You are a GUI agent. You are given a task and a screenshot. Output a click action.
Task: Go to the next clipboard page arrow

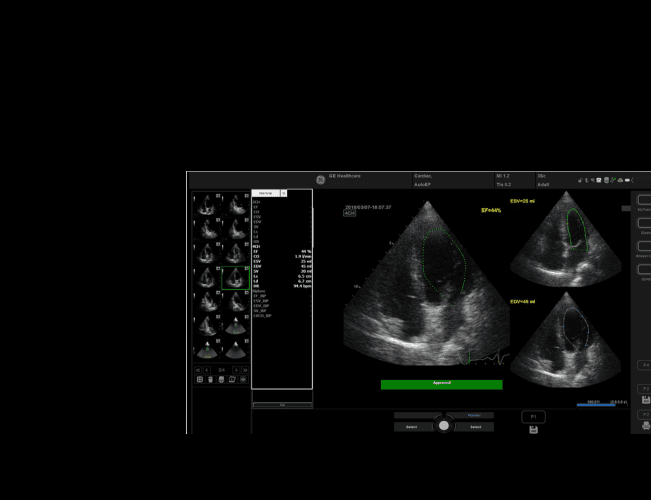235,370
